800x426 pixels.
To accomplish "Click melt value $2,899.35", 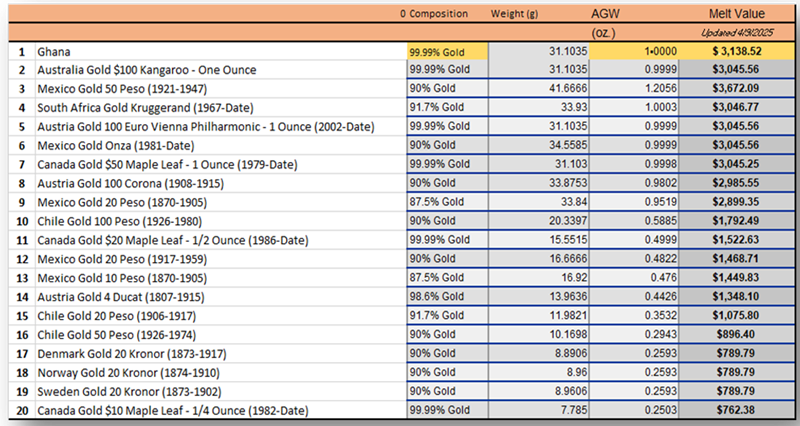I will [737, 202].
